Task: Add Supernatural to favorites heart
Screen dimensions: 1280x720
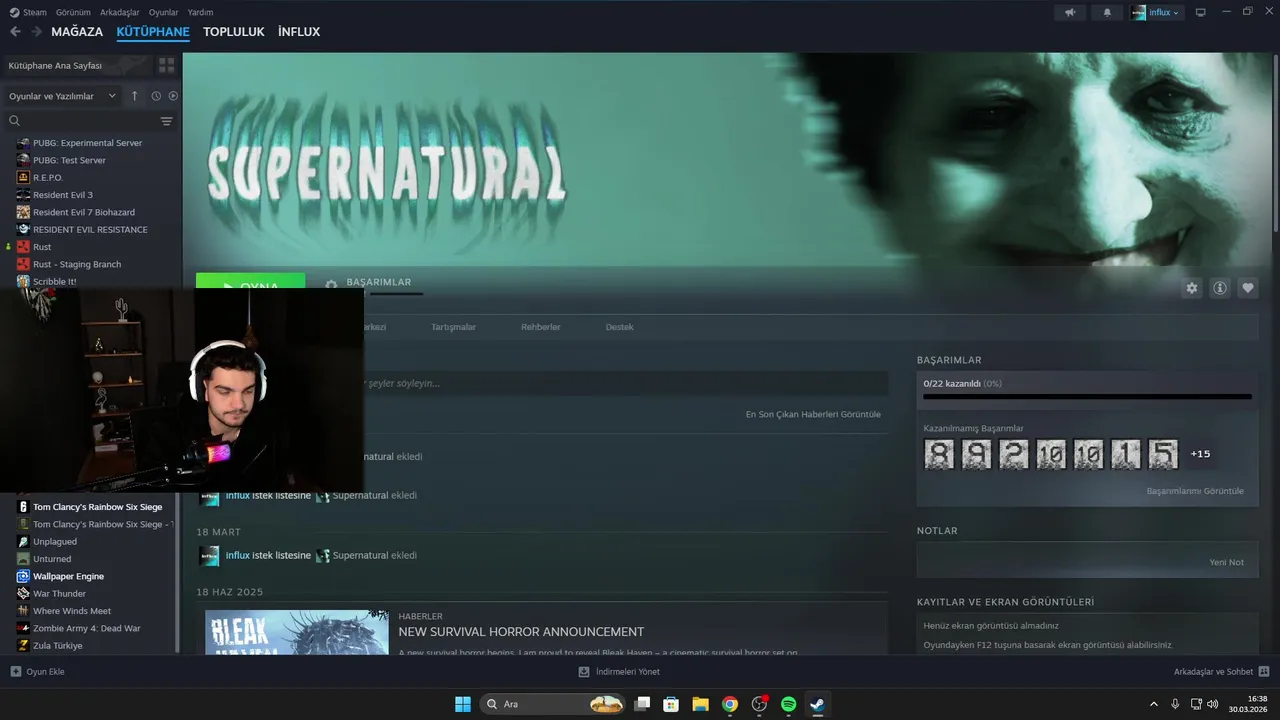Action: pyautogui.click(x=1248, y=288)
